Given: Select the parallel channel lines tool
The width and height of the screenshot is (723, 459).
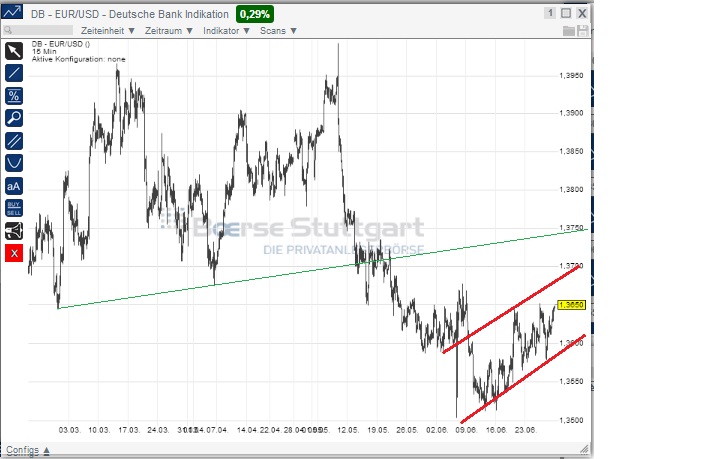Looking at the screenshot, I should coord(14,141).
